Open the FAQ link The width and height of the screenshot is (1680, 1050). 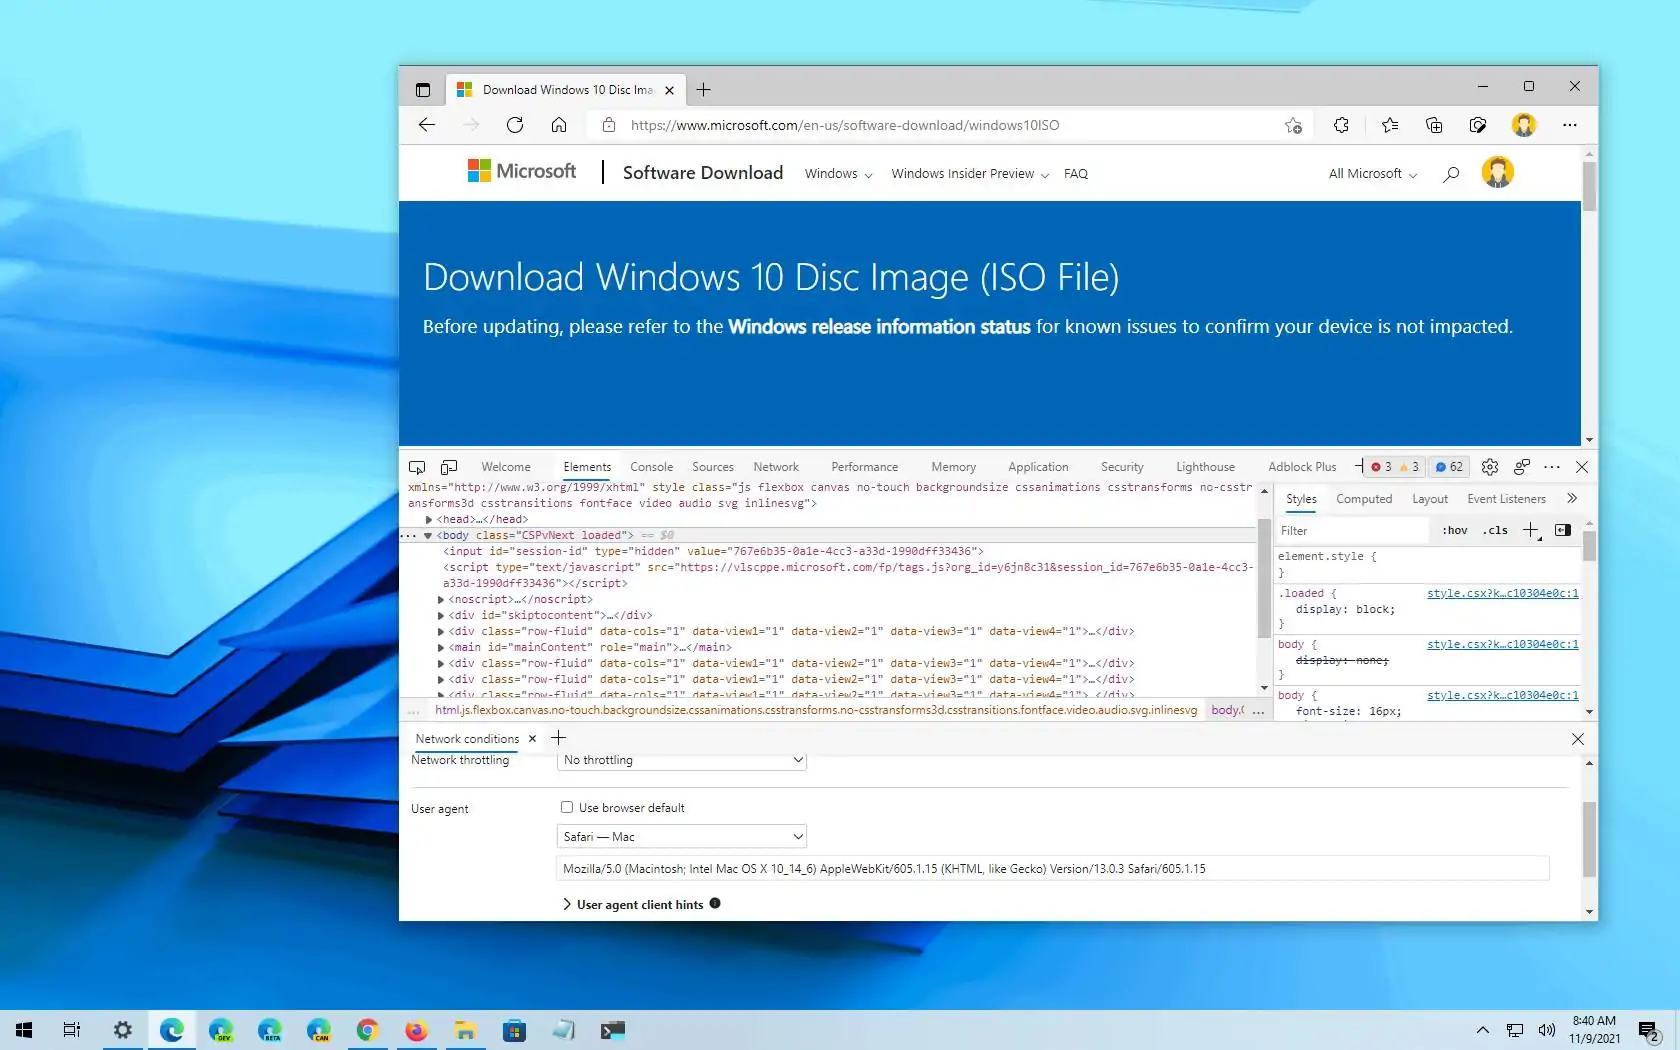pos(1076,174)
